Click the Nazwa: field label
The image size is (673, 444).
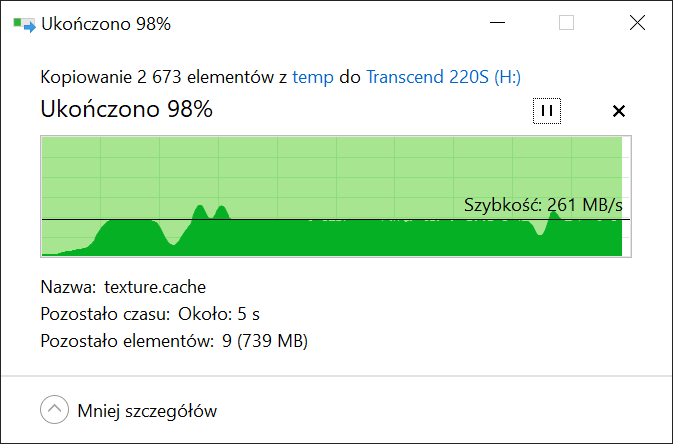coord(68,287)
